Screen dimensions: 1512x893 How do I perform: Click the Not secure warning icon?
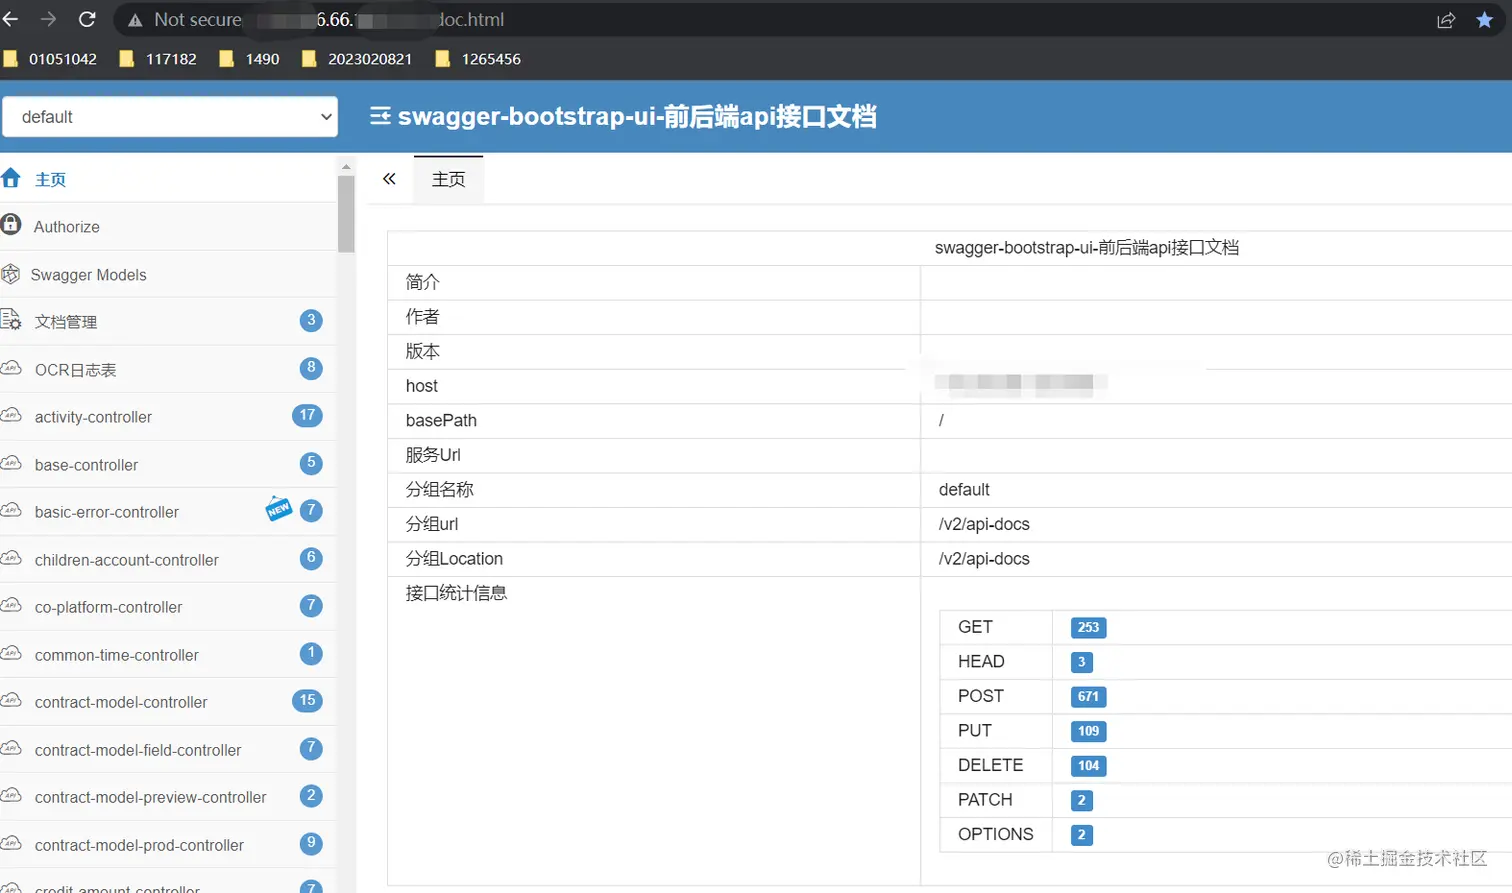tap(135, 20)
